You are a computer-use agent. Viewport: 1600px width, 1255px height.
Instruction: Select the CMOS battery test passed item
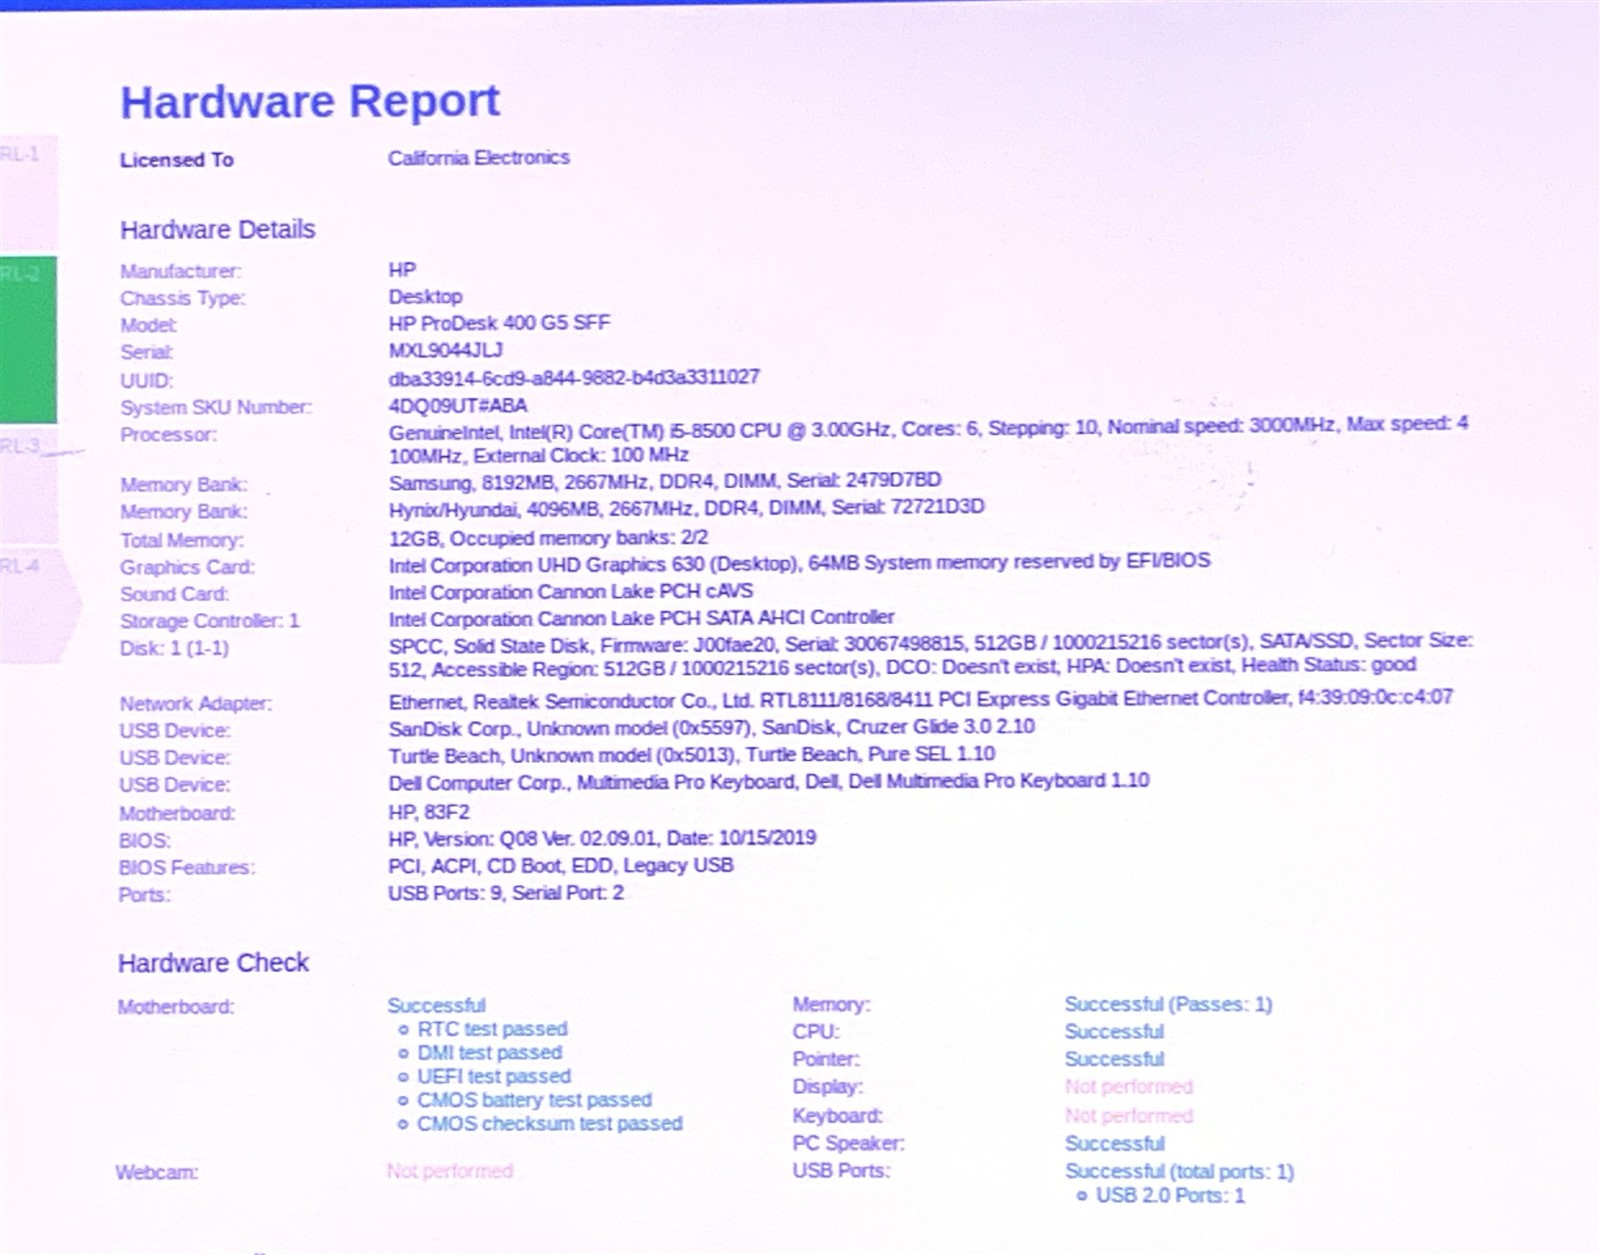pyautogui.click(x=533, y=1100)
